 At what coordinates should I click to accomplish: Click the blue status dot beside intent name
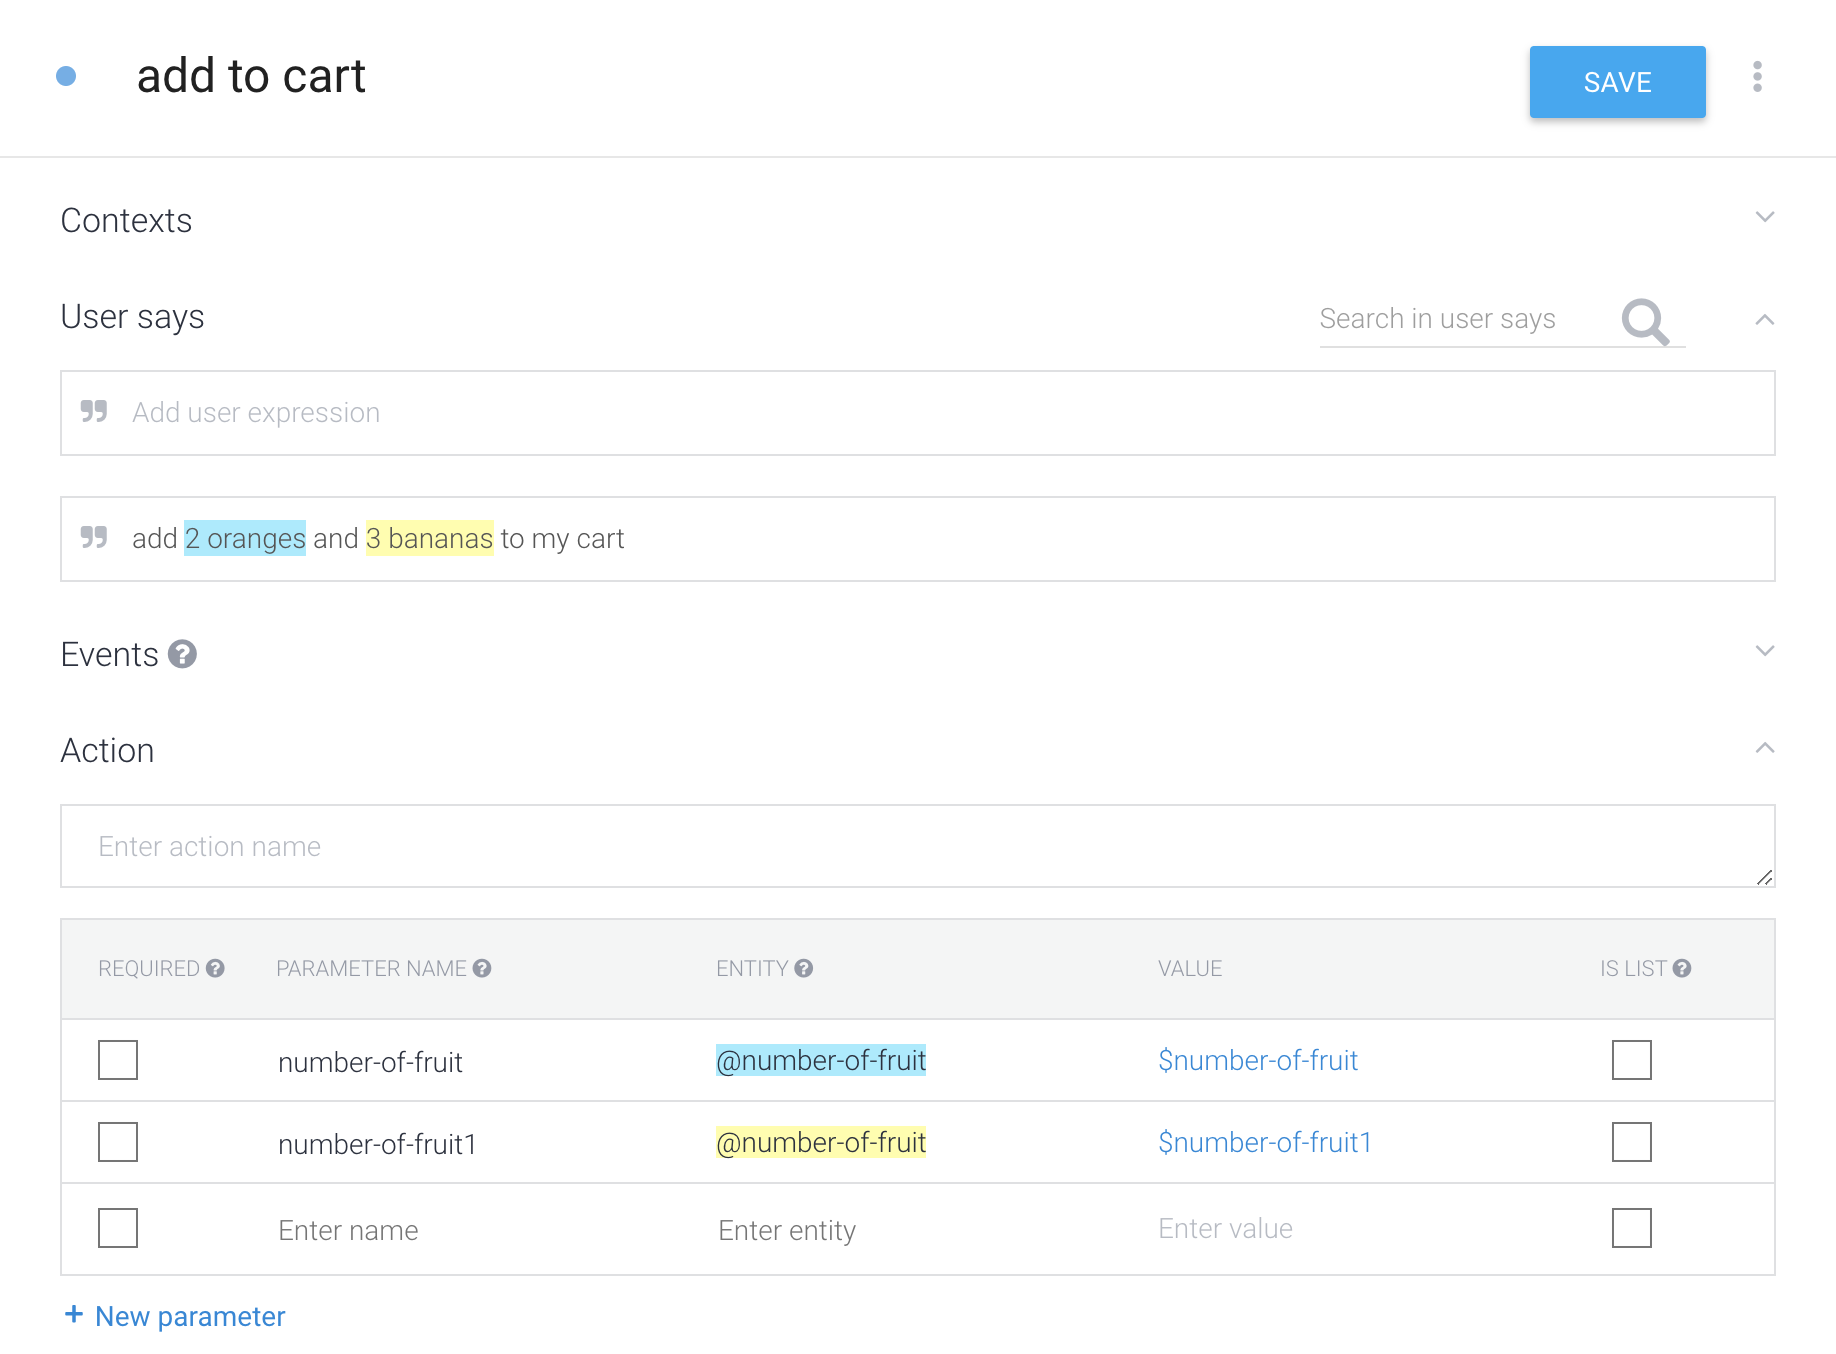[66, 76]
